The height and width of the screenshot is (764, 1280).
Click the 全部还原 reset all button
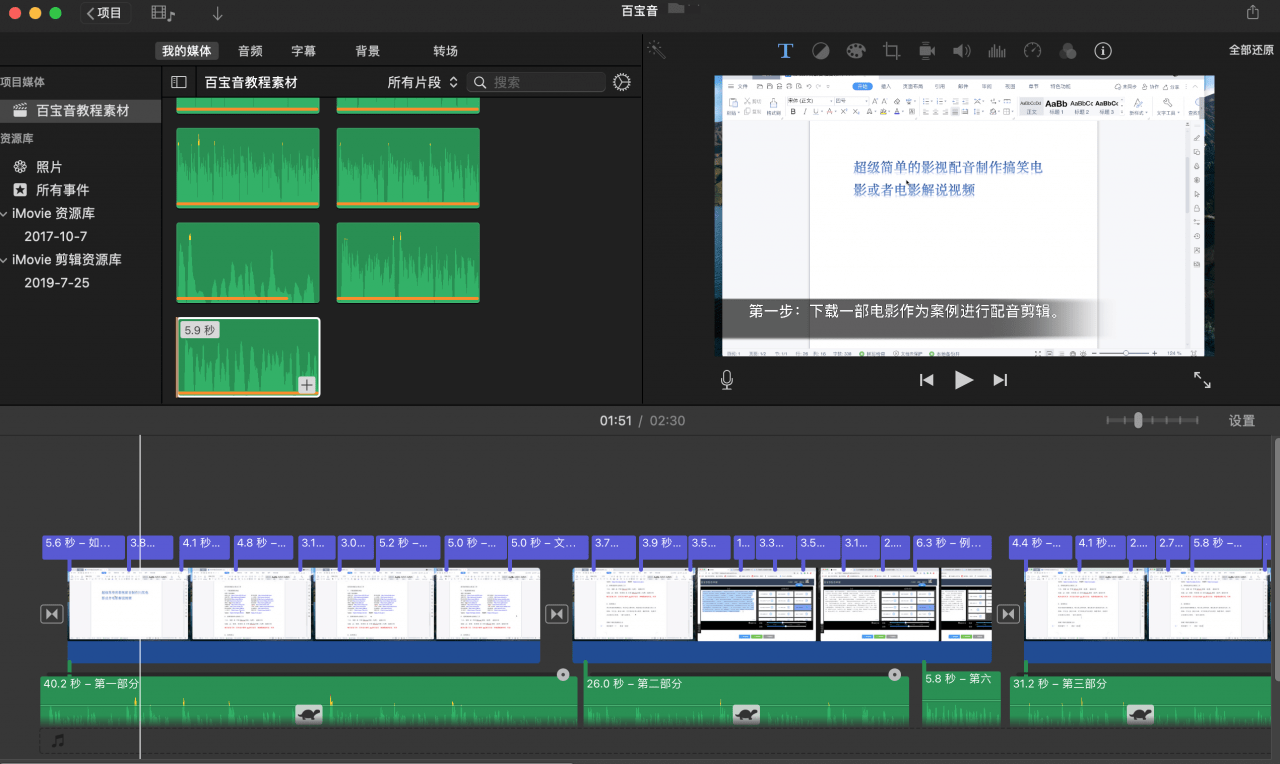click(x=1251, y=51)
